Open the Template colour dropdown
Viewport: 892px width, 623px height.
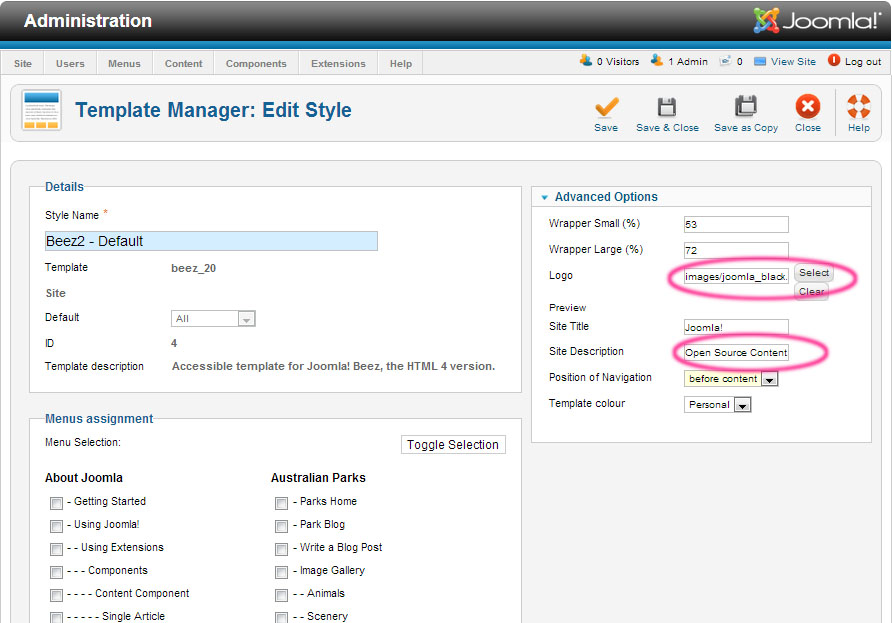(742, 405)
